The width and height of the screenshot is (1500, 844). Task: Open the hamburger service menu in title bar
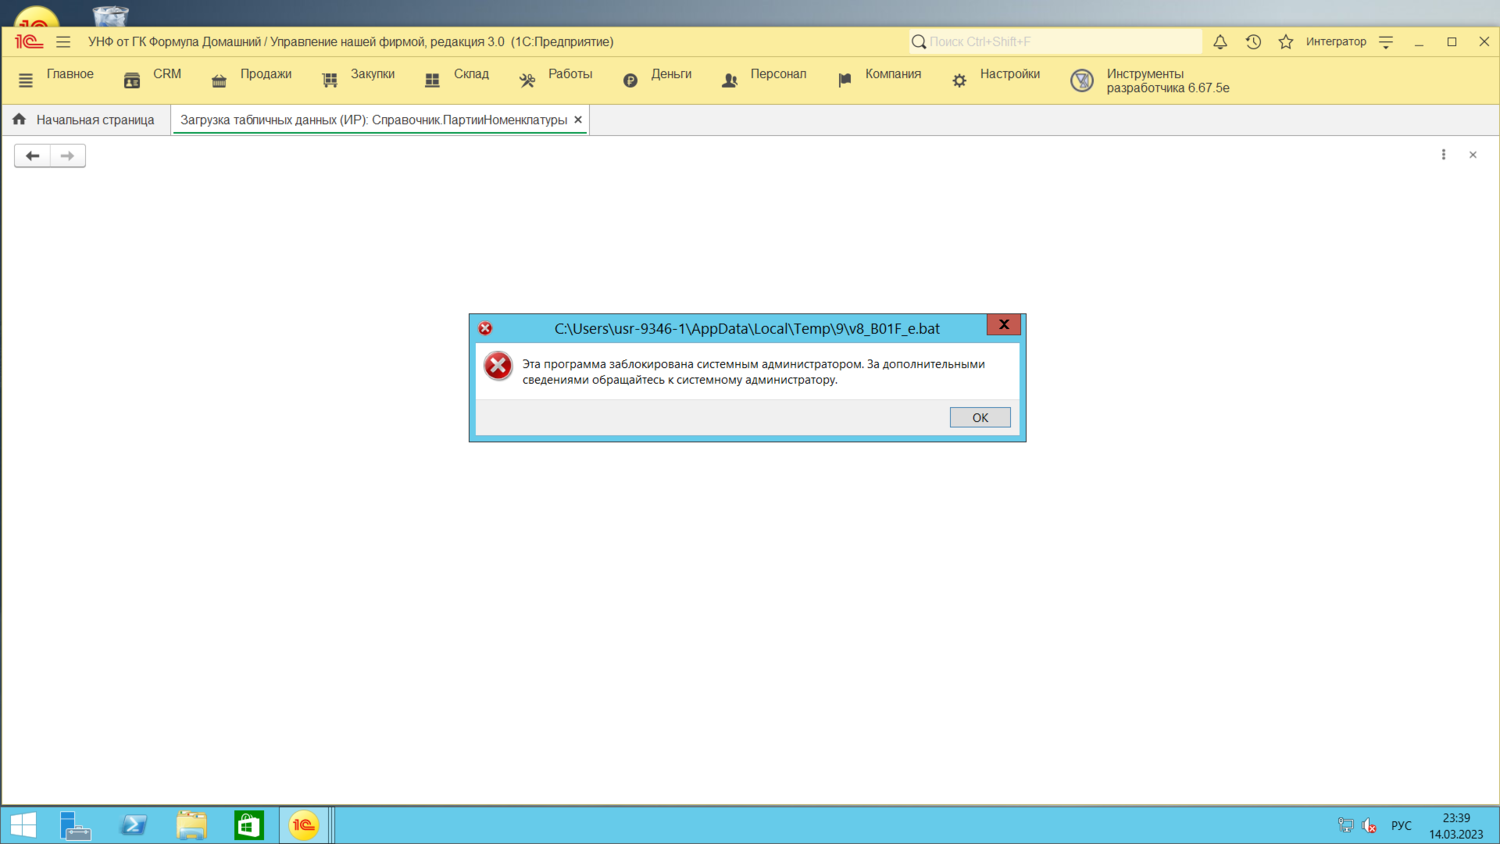tap(63, 42)
